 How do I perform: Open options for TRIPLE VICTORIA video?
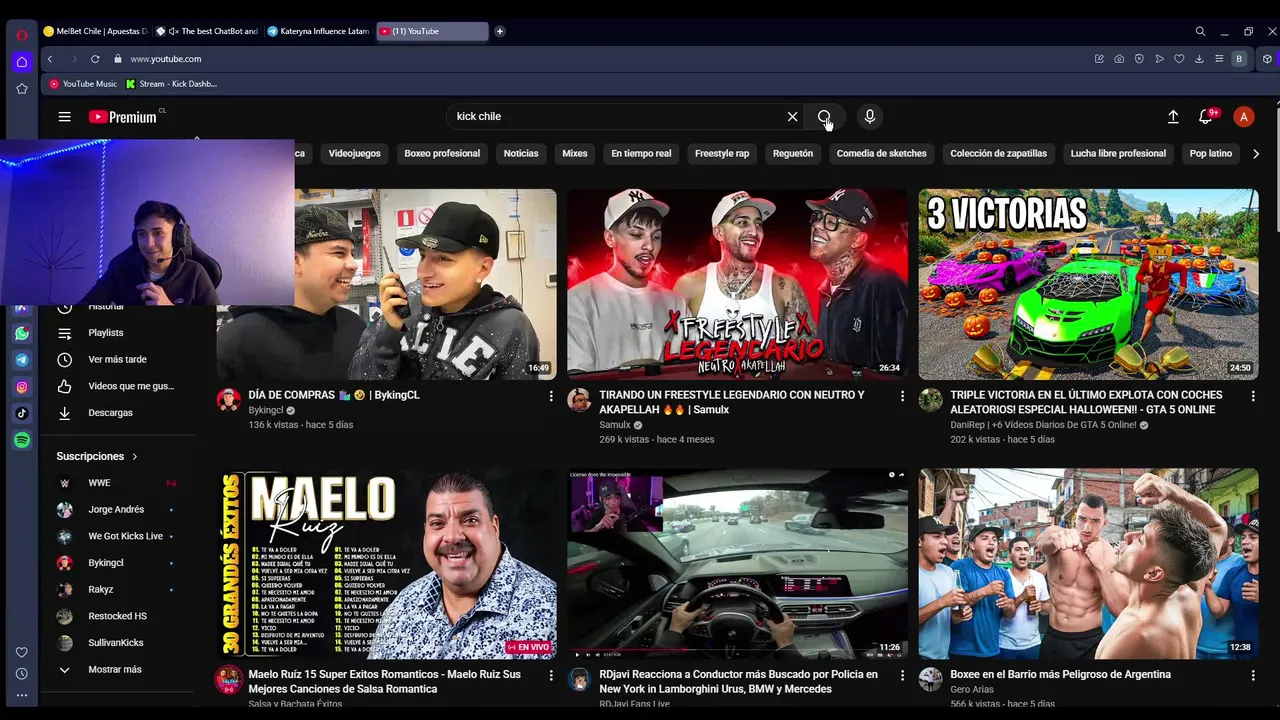1253,397
